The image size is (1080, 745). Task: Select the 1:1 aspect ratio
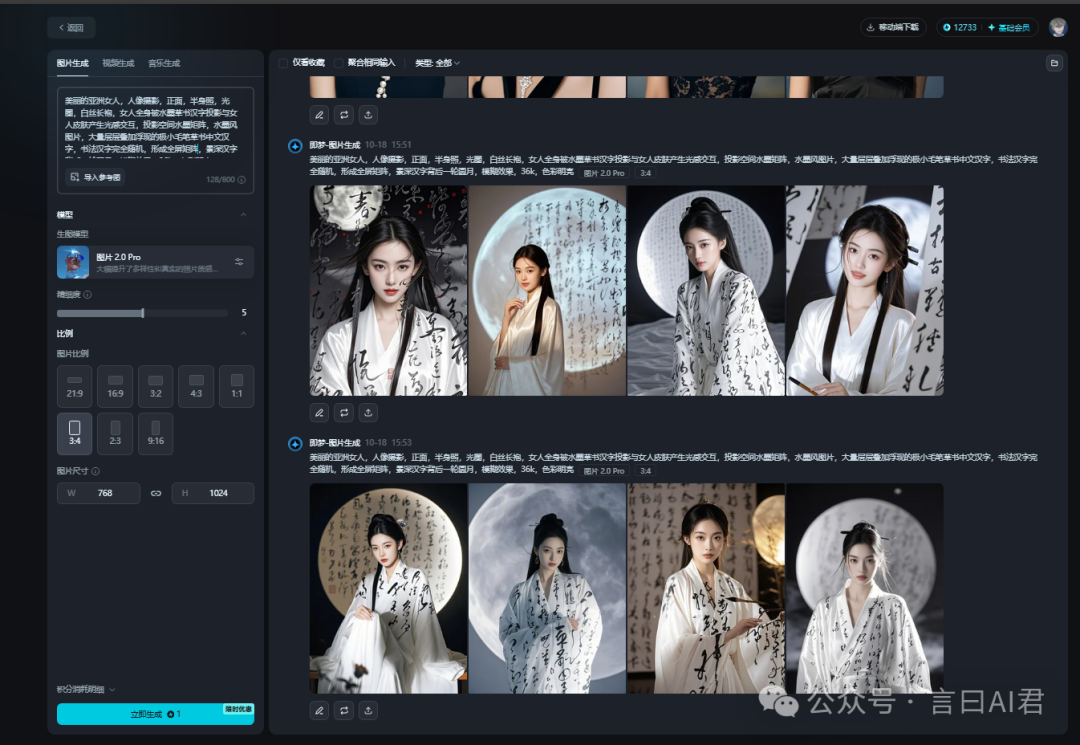click(x=237, y=386)
